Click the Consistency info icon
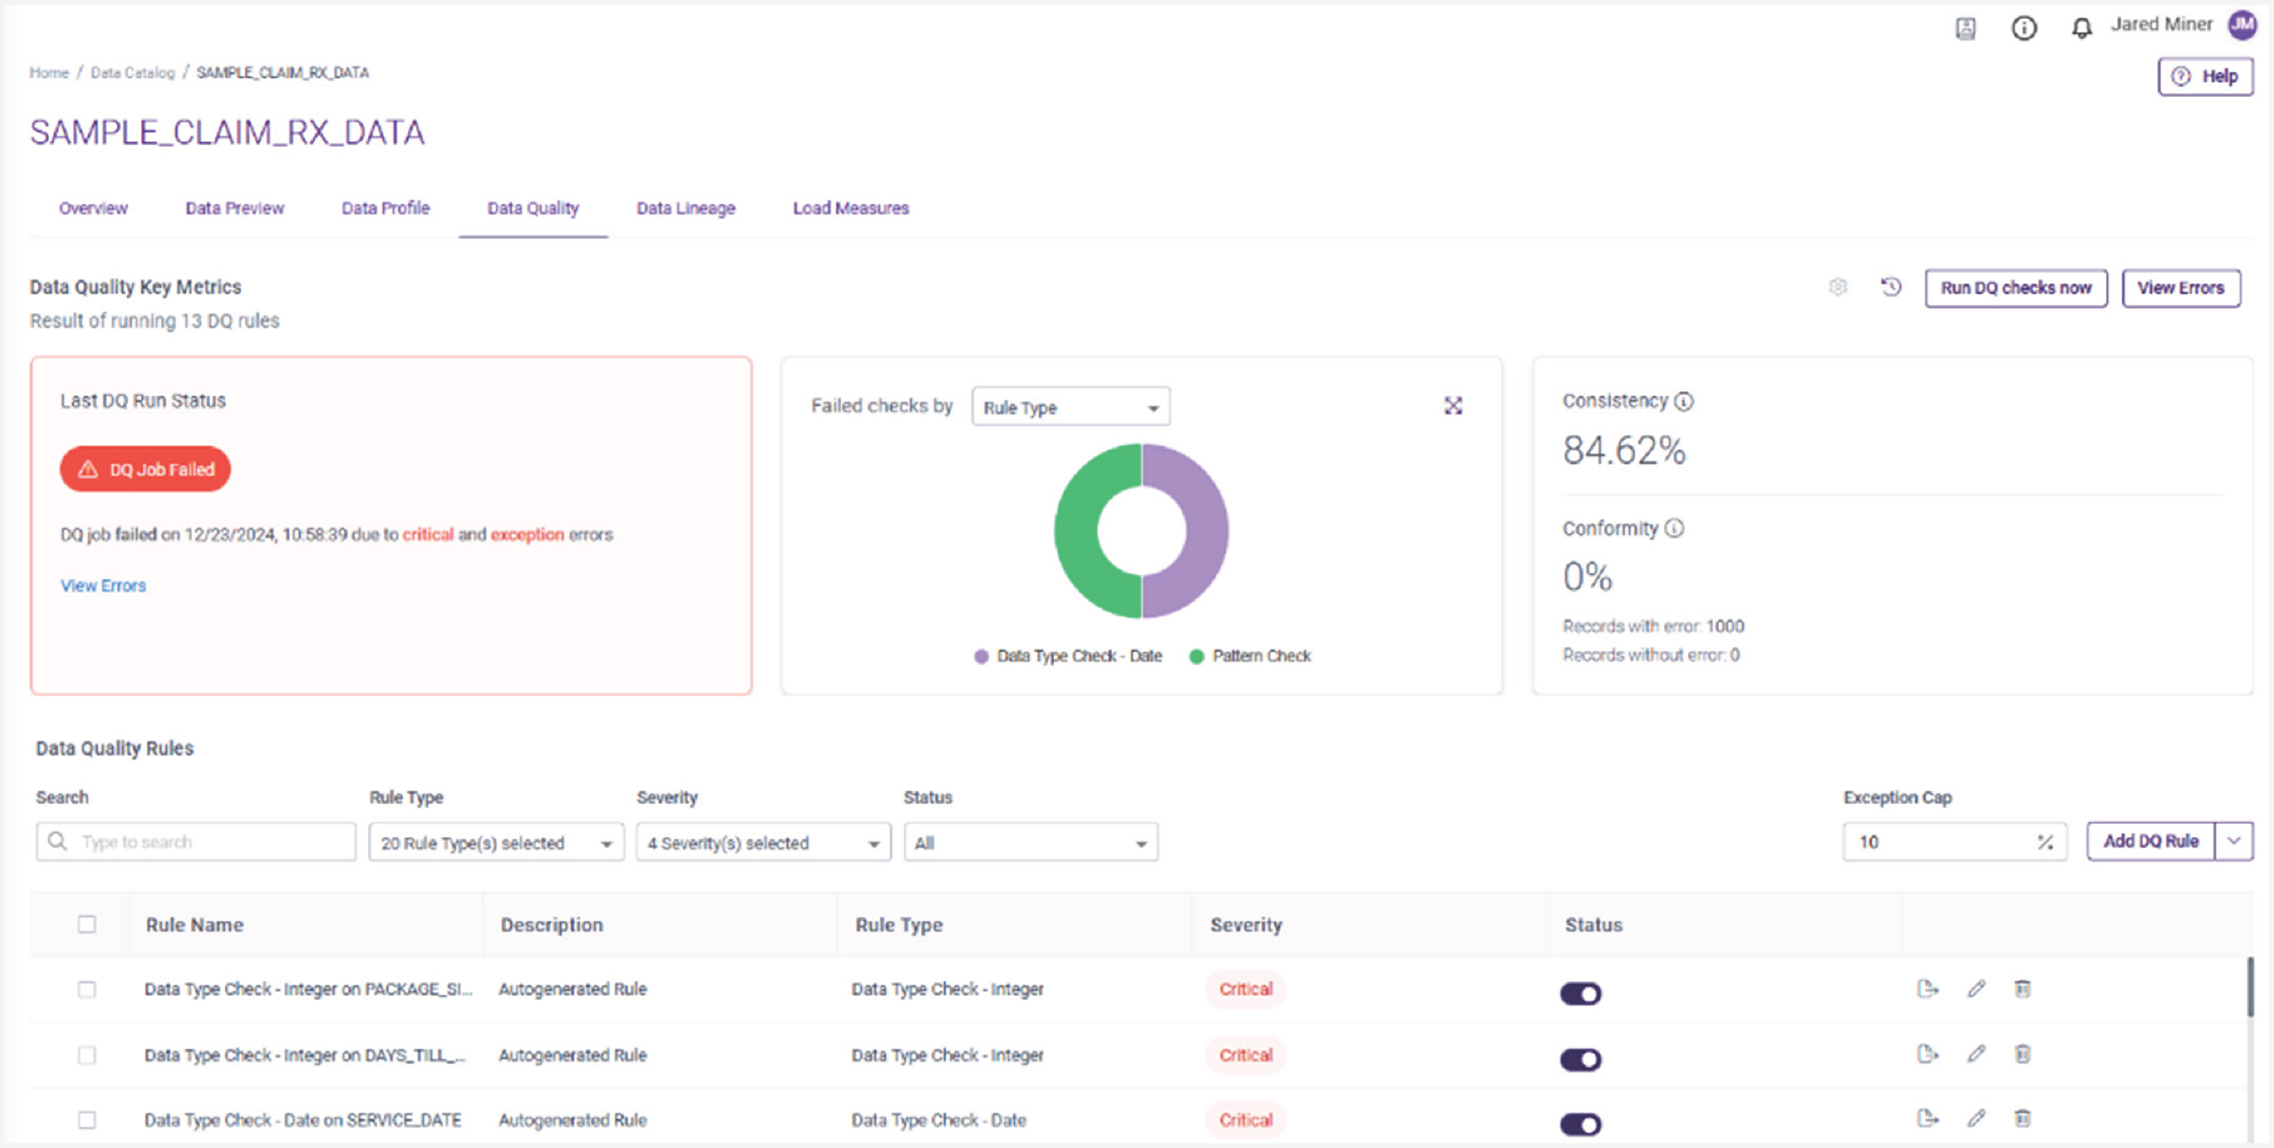This screenshot has height=1148, width=2274. point(1682,401)
